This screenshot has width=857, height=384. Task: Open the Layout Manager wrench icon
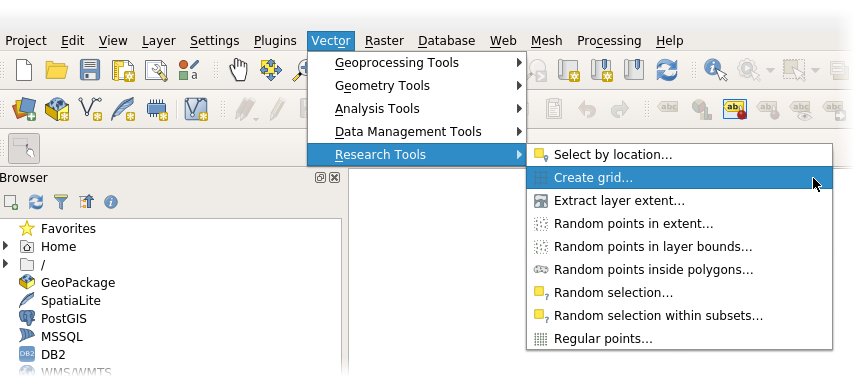(156, 71)
